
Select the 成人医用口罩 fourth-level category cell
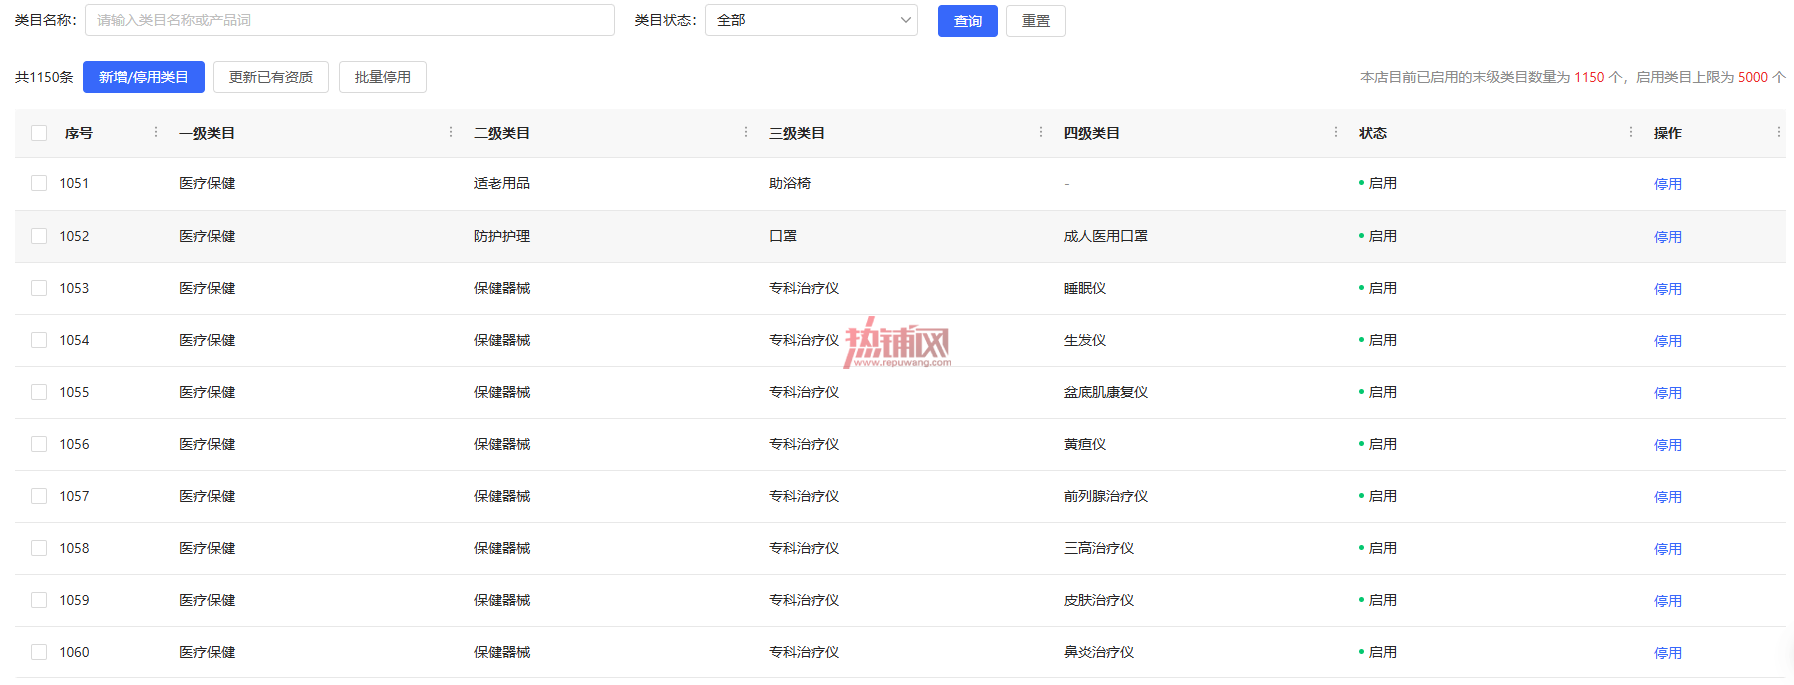1106,236
